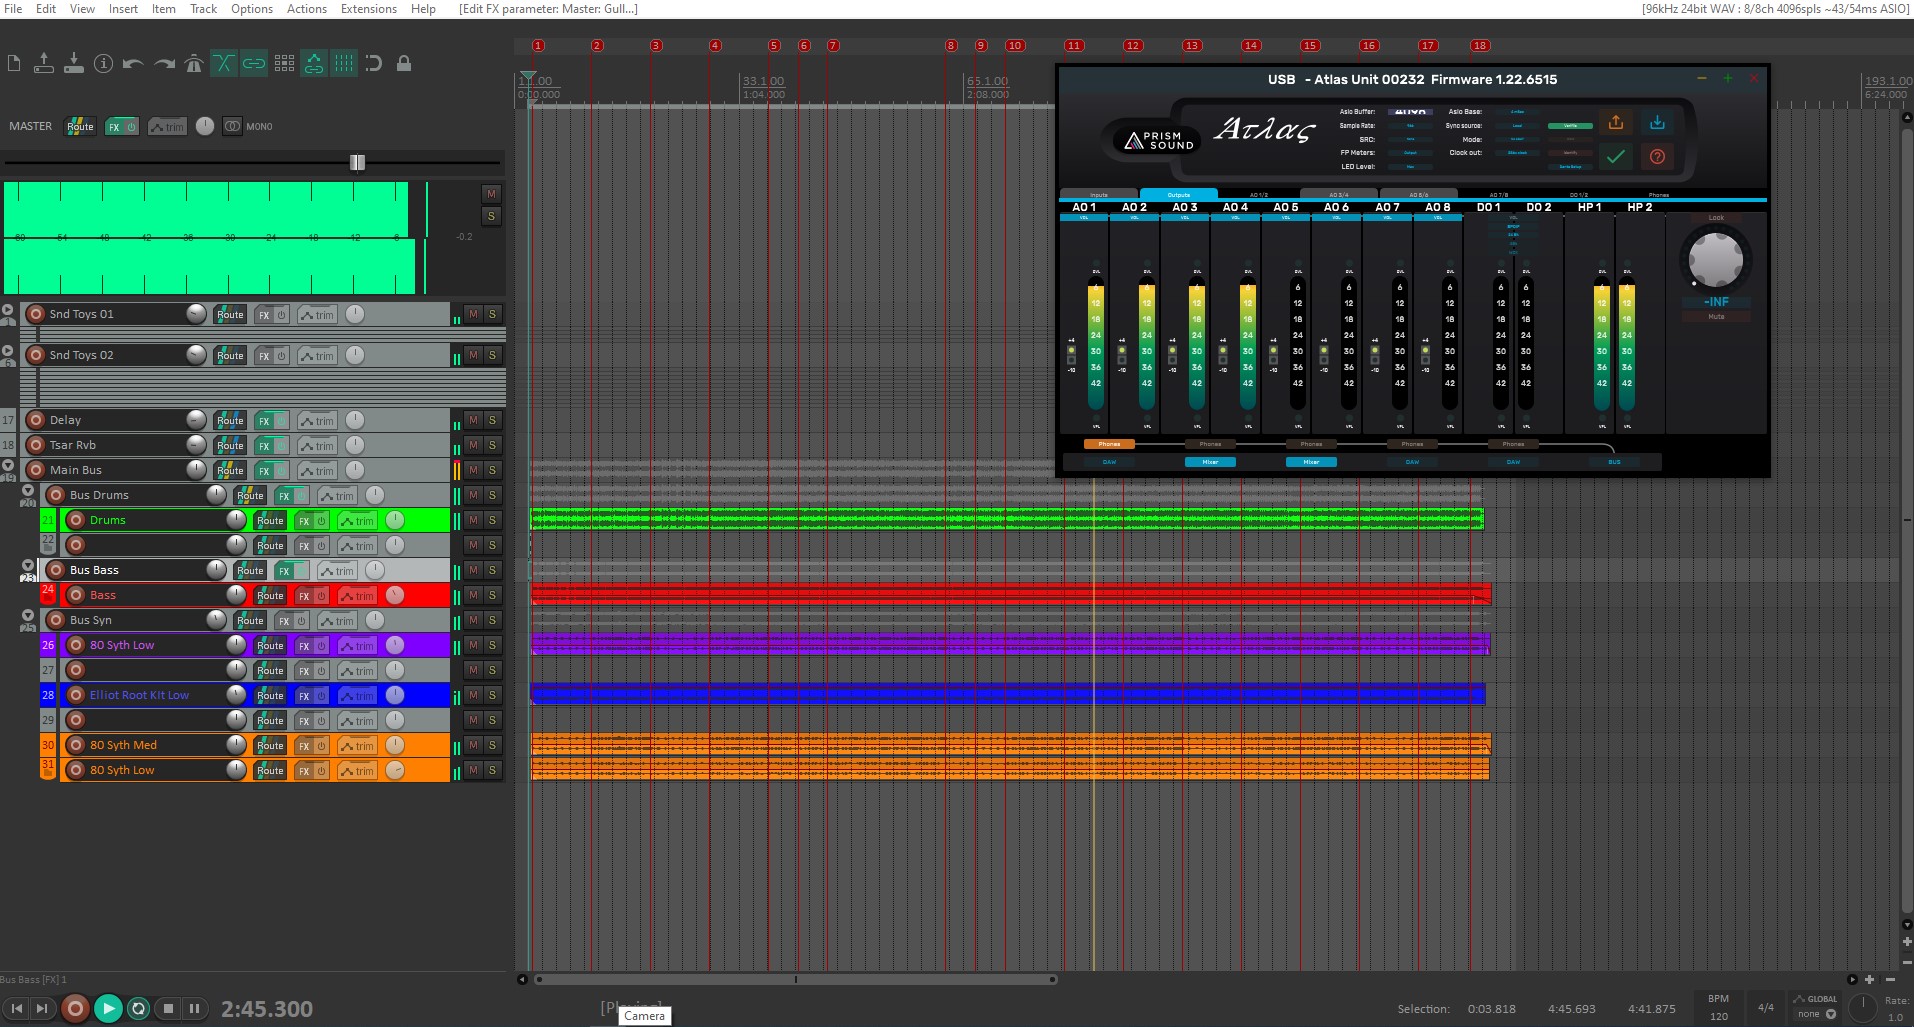Viewport: 1914px width, 1027px height.
Task: Toggle the envelope-points-move-with-items icon
Action: click(x=314, y=64)
